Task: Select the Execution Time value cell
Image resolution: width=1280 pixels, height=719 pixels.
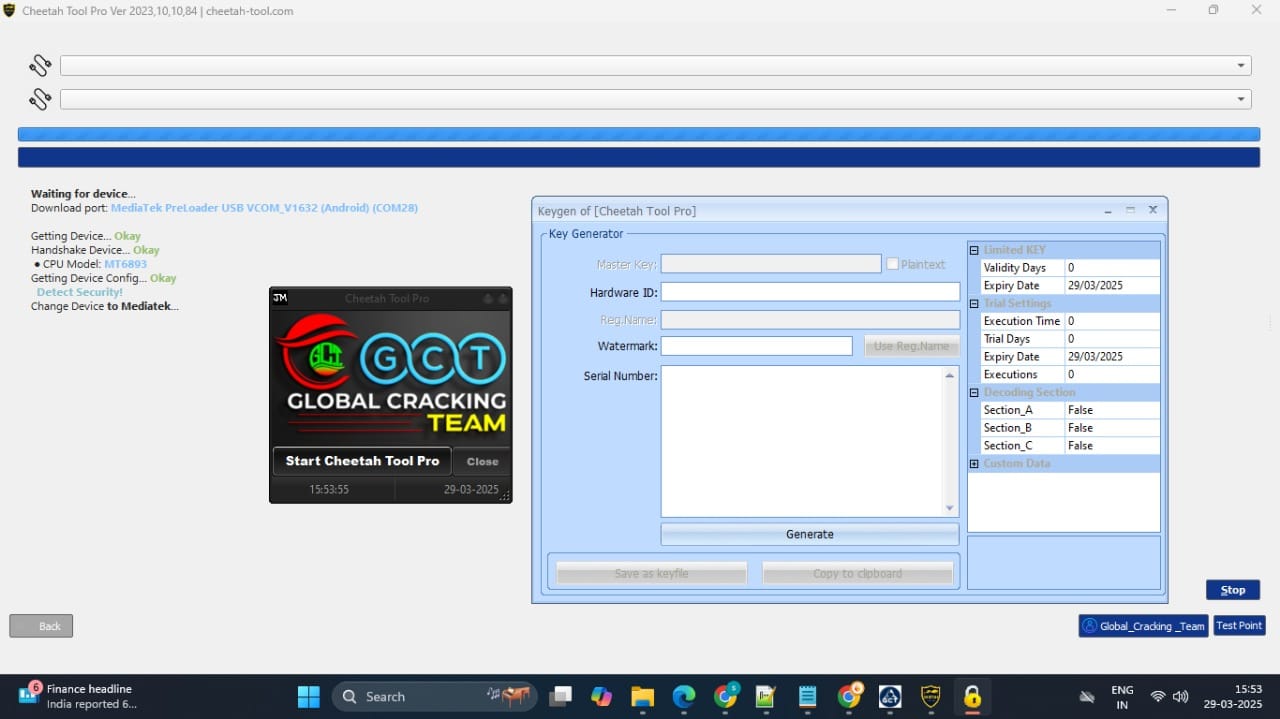Action: point(1112,321)
